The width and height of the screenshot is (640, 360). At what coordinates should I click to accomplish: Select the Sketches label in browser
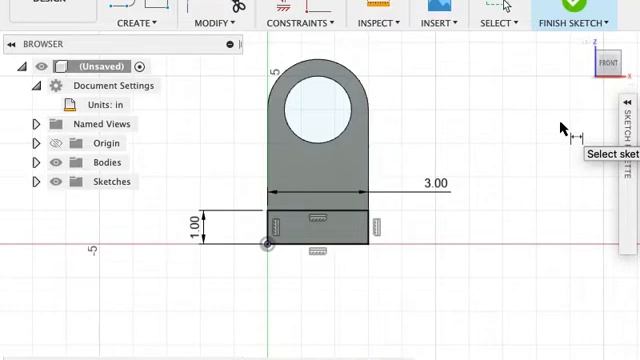(112, 182)
